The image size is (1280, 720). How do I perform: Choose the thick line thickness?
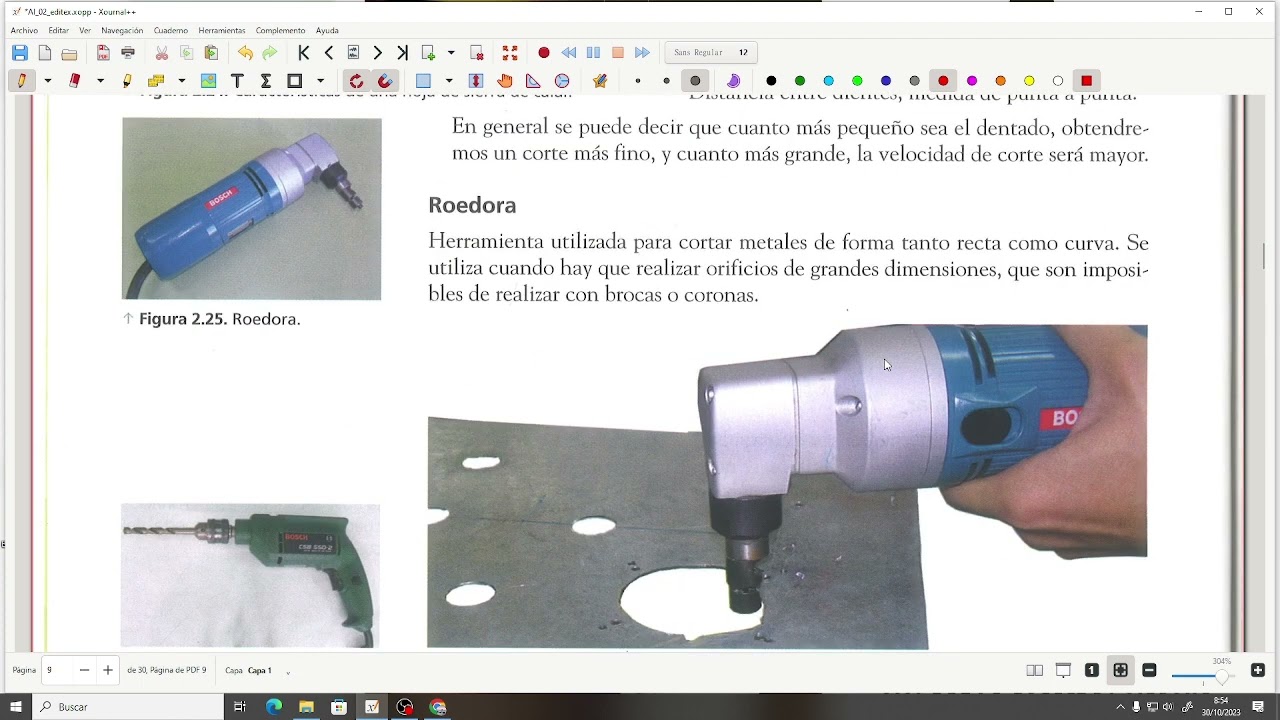tap(696, 81)
